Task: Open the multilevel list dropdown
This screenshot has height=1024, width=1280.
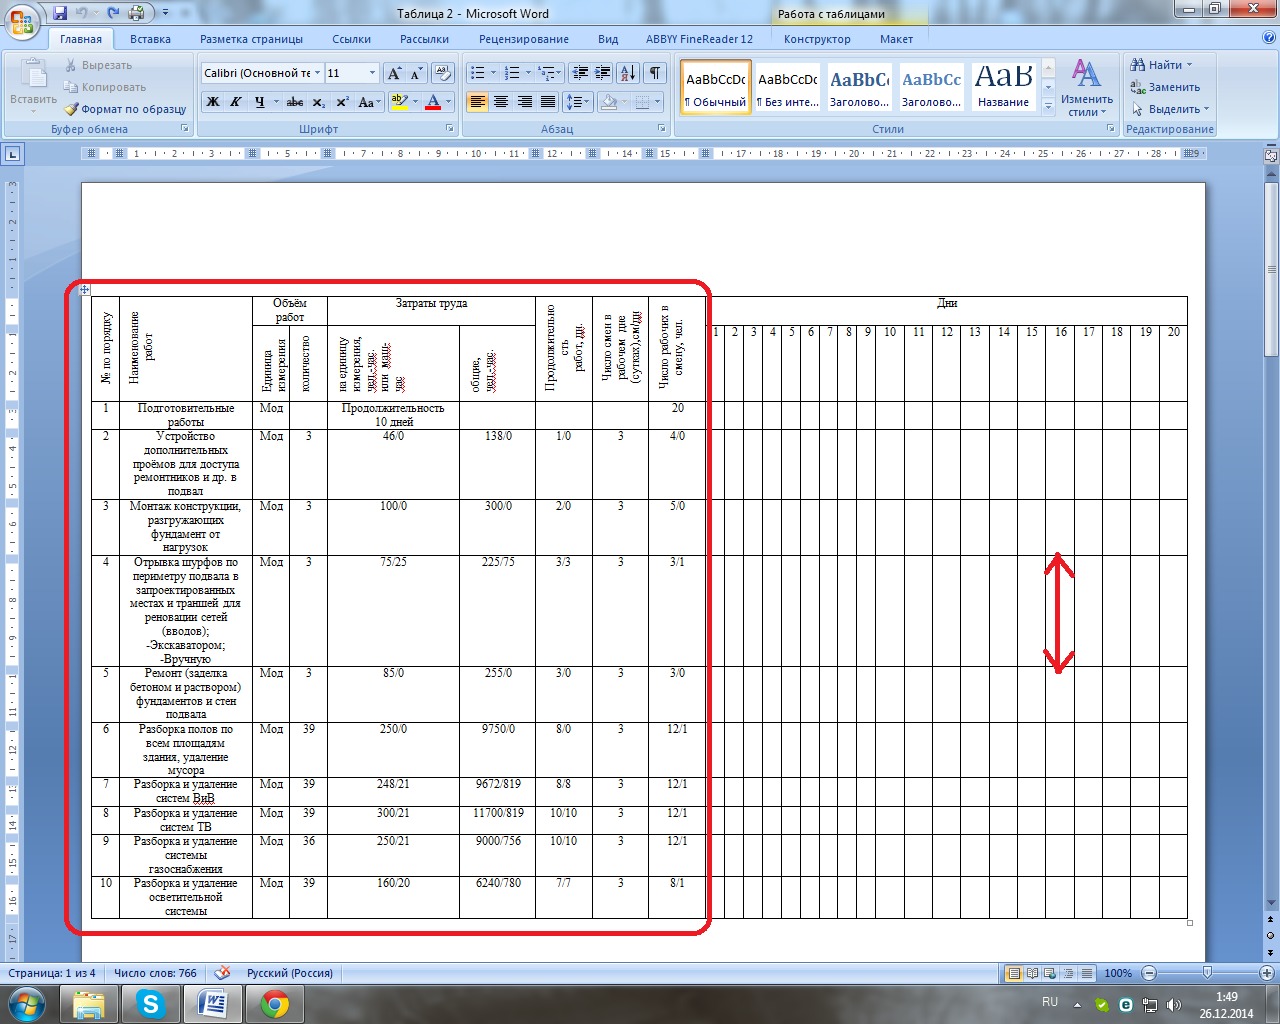Action: (x=548, y=73)
